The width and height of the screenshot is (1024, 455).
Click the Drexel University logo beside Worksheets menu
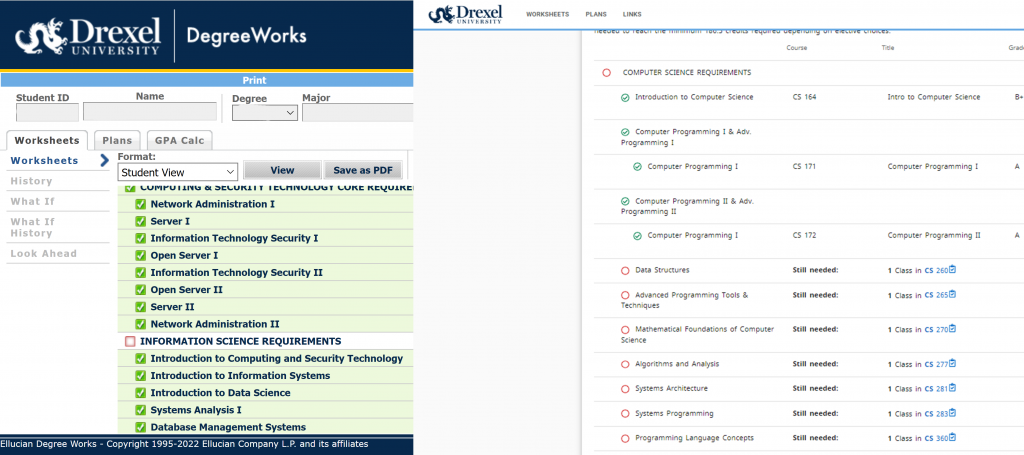pos(465,14)
